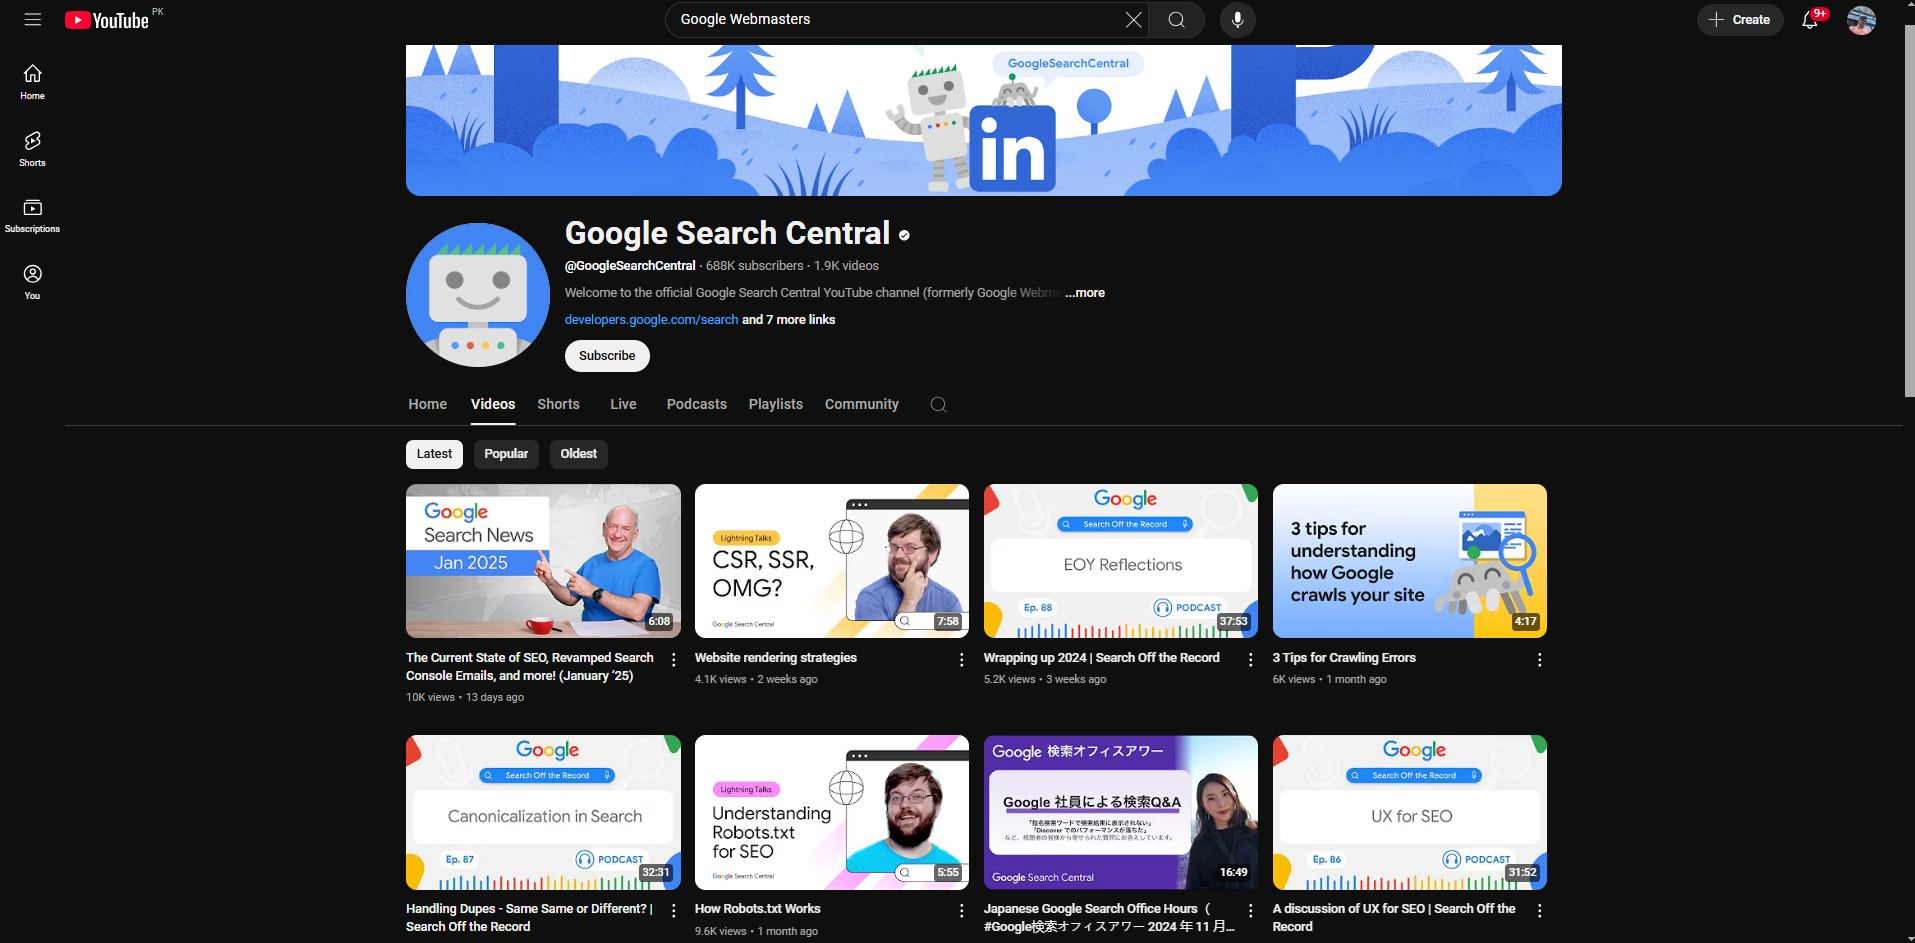Open the YouTube home logo
The image size is (1915, 943).
[x=107, y=19]
